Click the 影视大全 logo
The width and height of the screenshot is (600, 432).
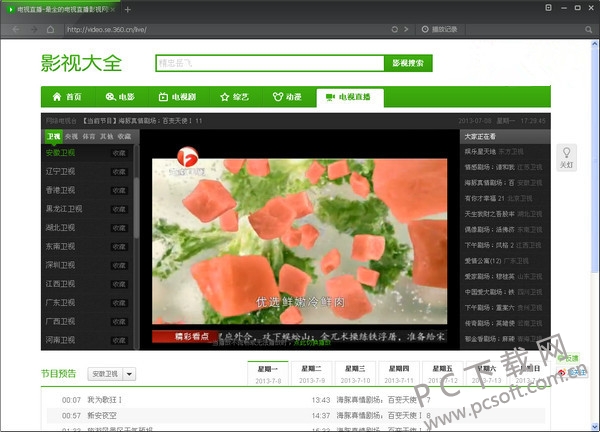pos(81,63)
